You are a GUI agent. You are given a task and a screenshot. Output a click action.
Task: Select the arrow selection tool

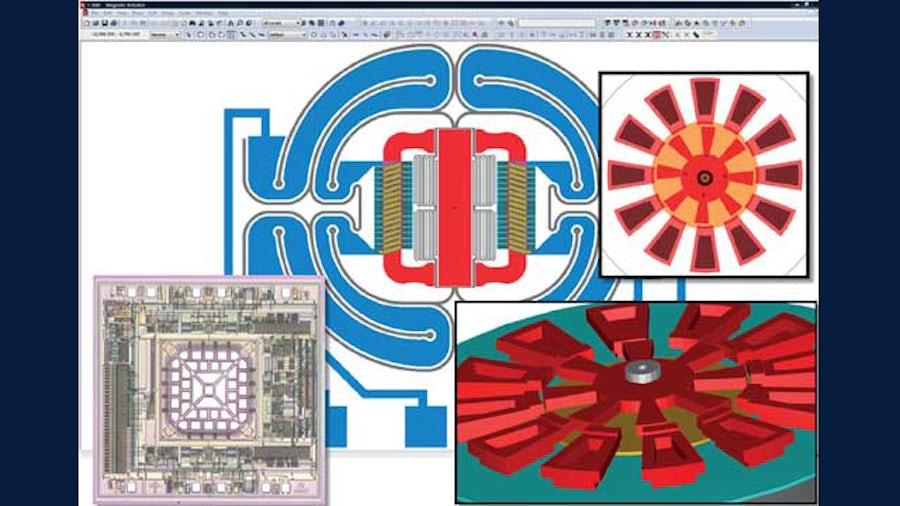(x=189, y=35)
